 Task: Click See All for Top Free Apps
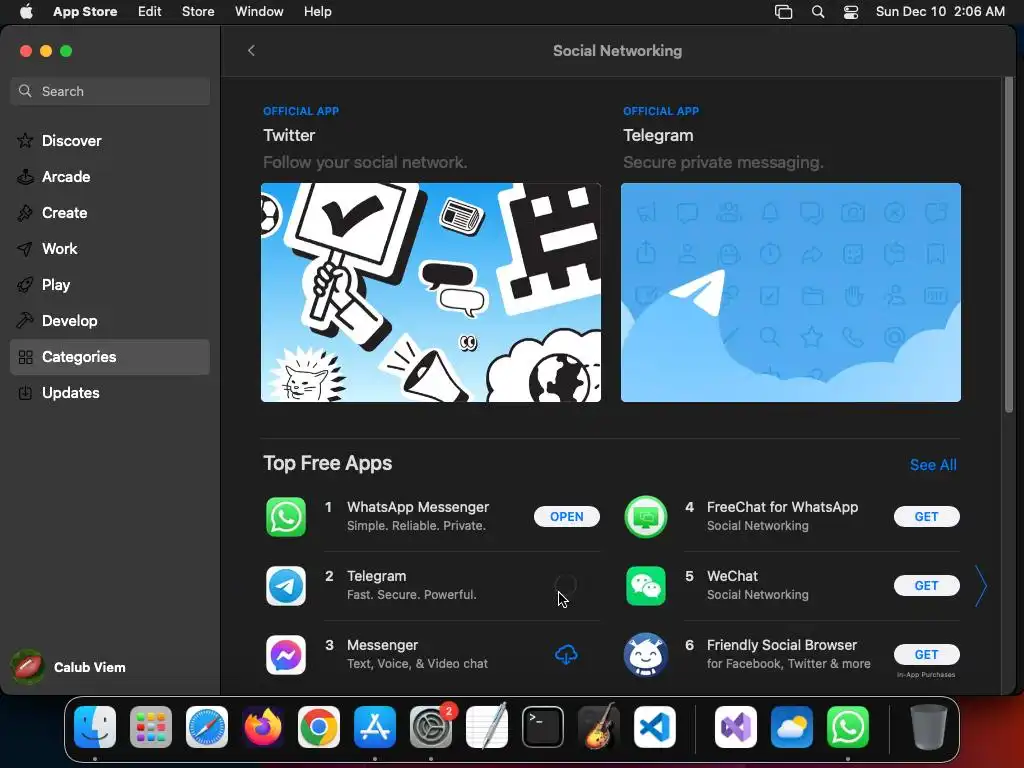point(933,464)
